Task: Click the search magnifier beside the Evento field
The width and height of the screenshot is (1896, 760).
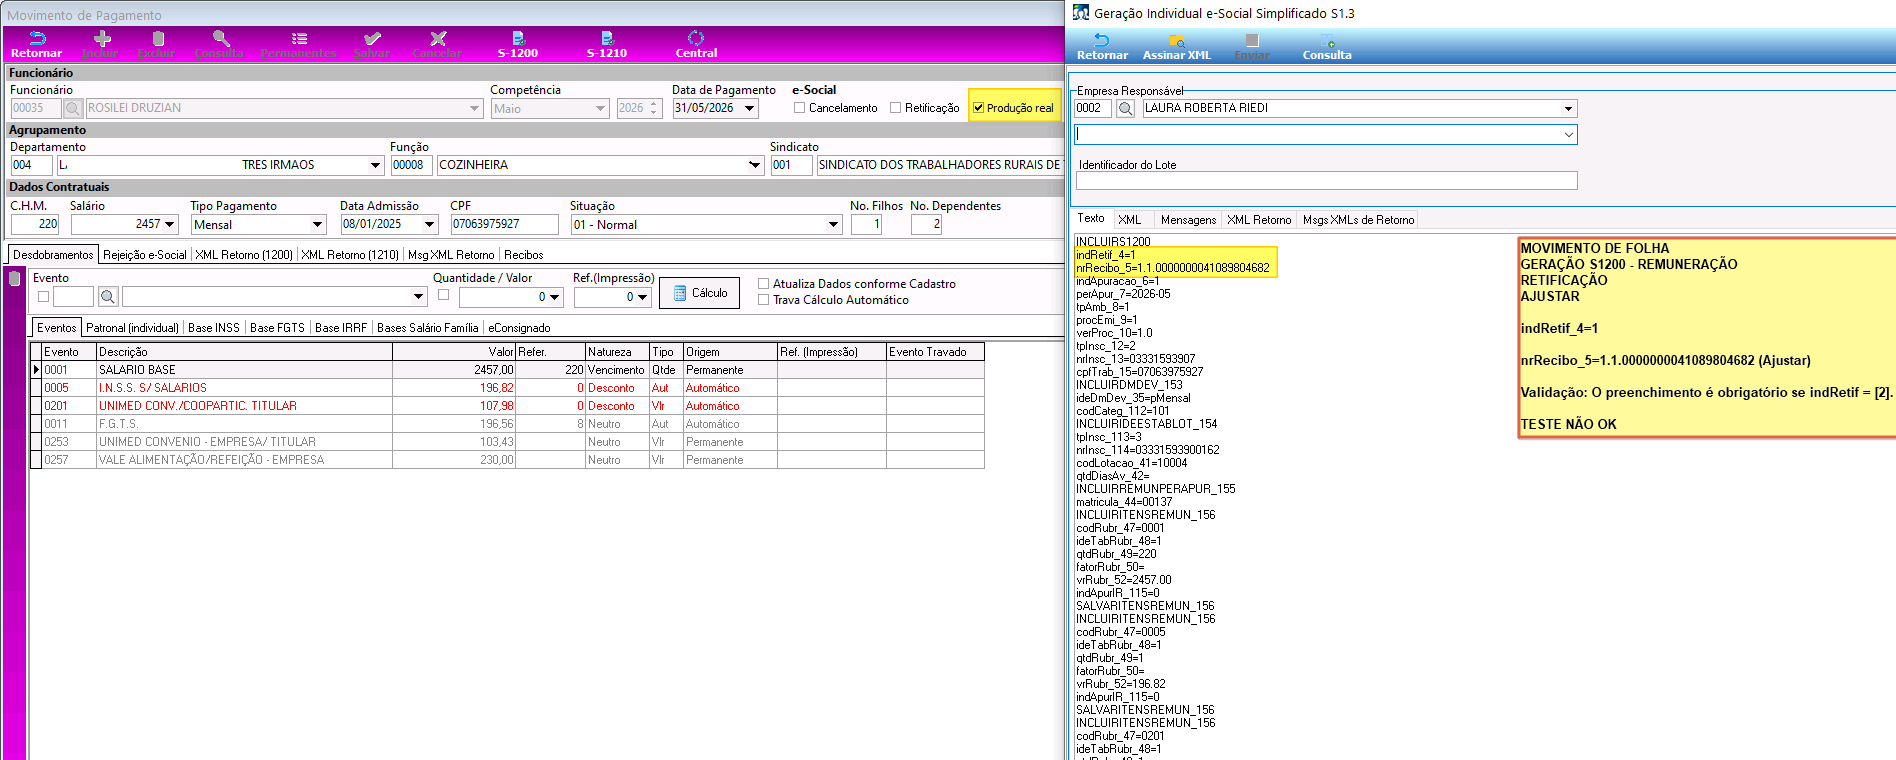Action: 108,296
